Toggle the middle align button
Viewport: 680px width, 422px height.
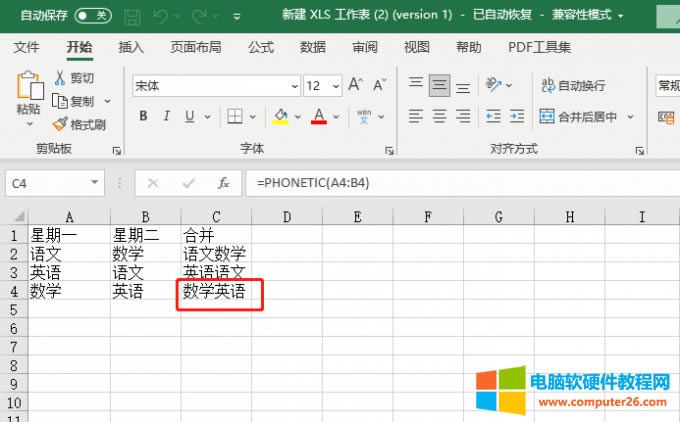[439, 85]
